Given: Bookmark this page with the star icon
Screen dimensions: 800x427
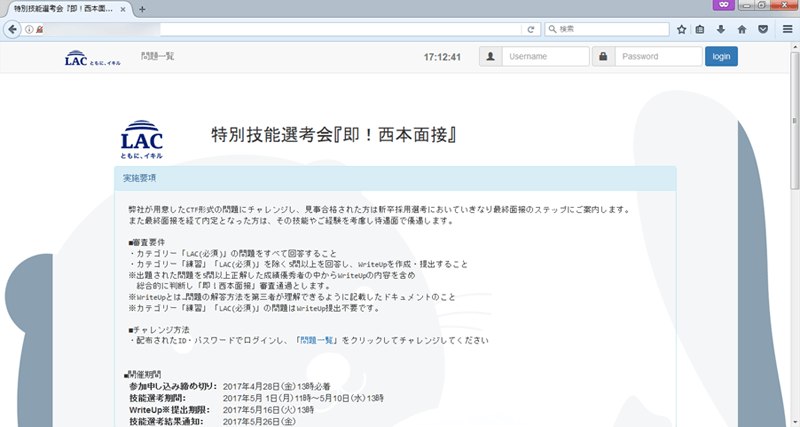Looking at the screenshot, I should pos(681,30).
